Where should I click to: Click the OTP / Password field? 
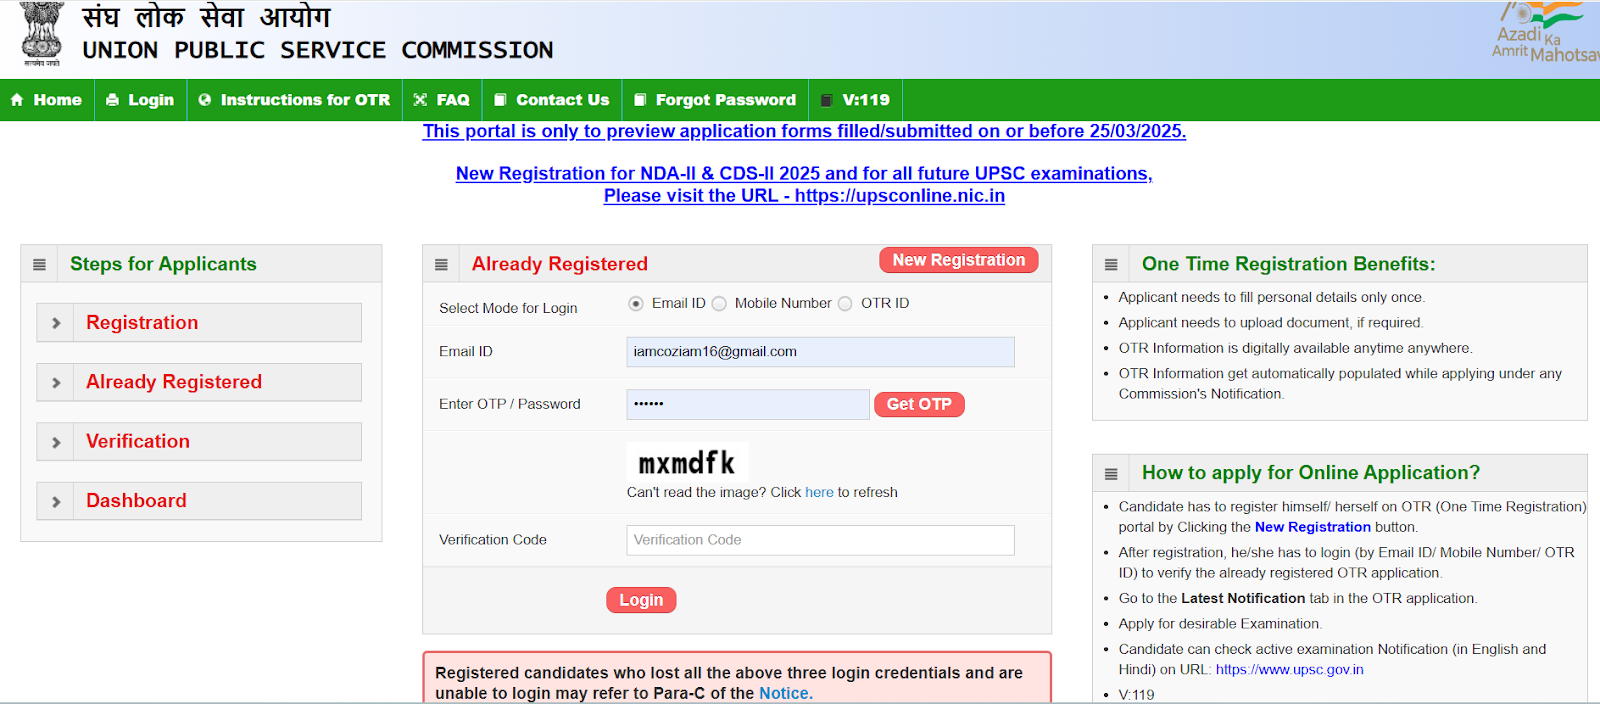(748, 404)
